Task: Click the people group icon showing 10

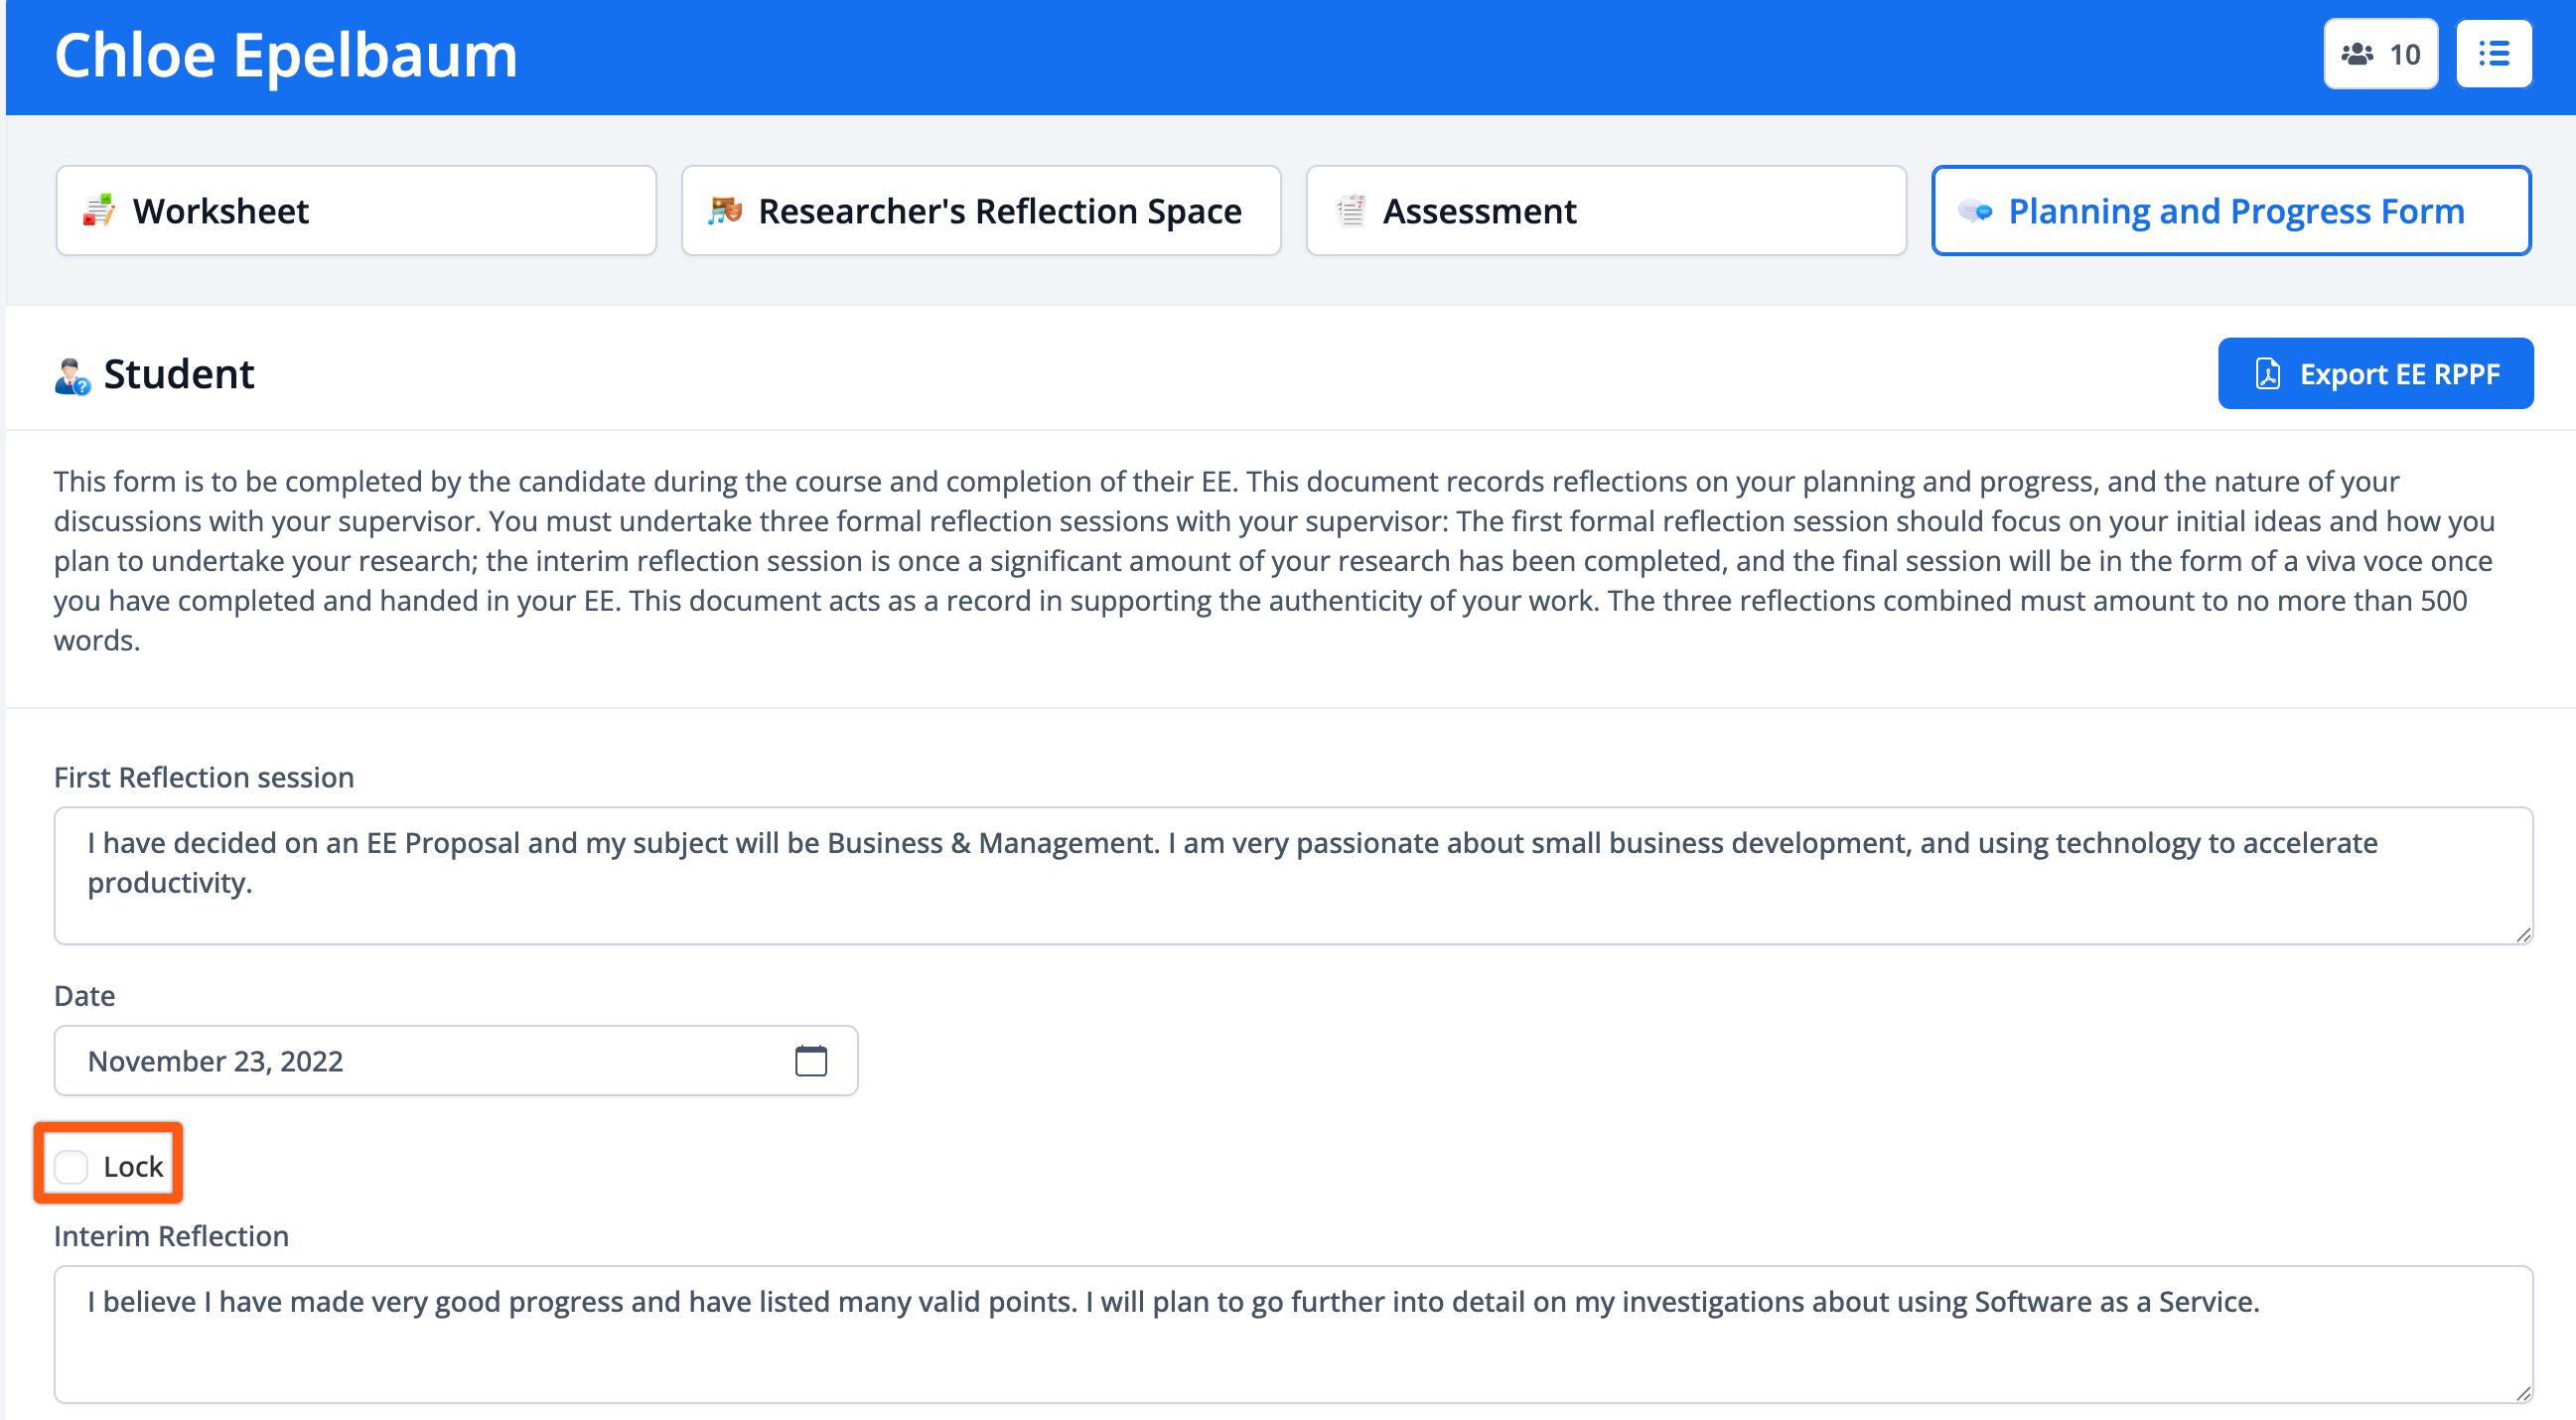Action: (2357, 54)
